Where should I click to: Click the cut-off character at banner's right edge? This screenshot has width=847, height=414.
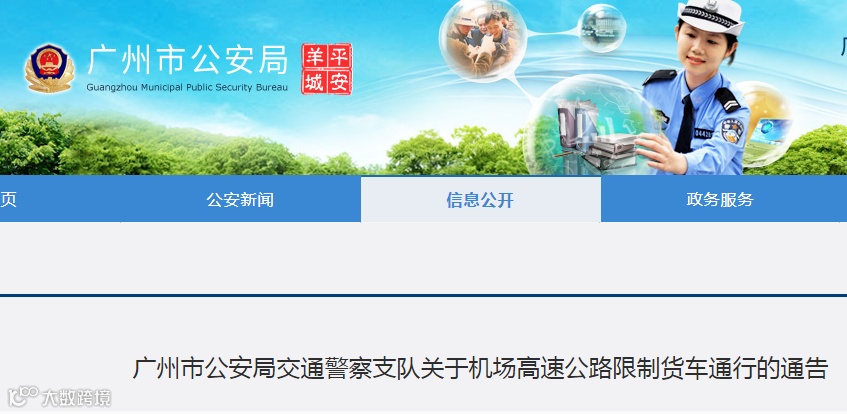pos(843,48)
